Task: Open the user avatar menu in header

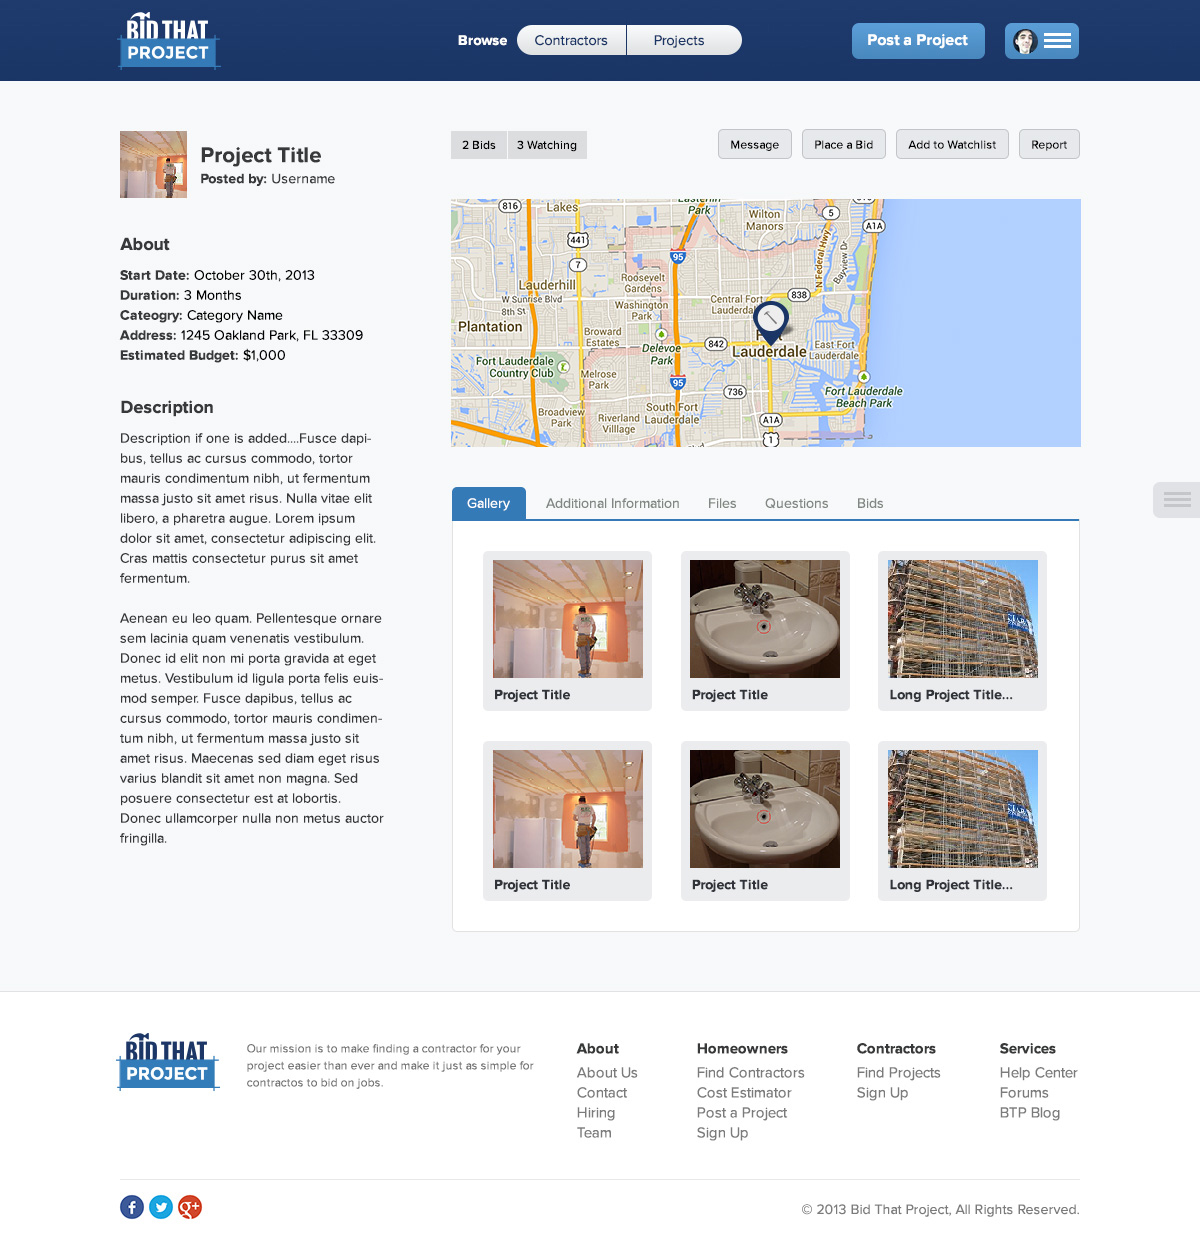Action: [1041, 41]
